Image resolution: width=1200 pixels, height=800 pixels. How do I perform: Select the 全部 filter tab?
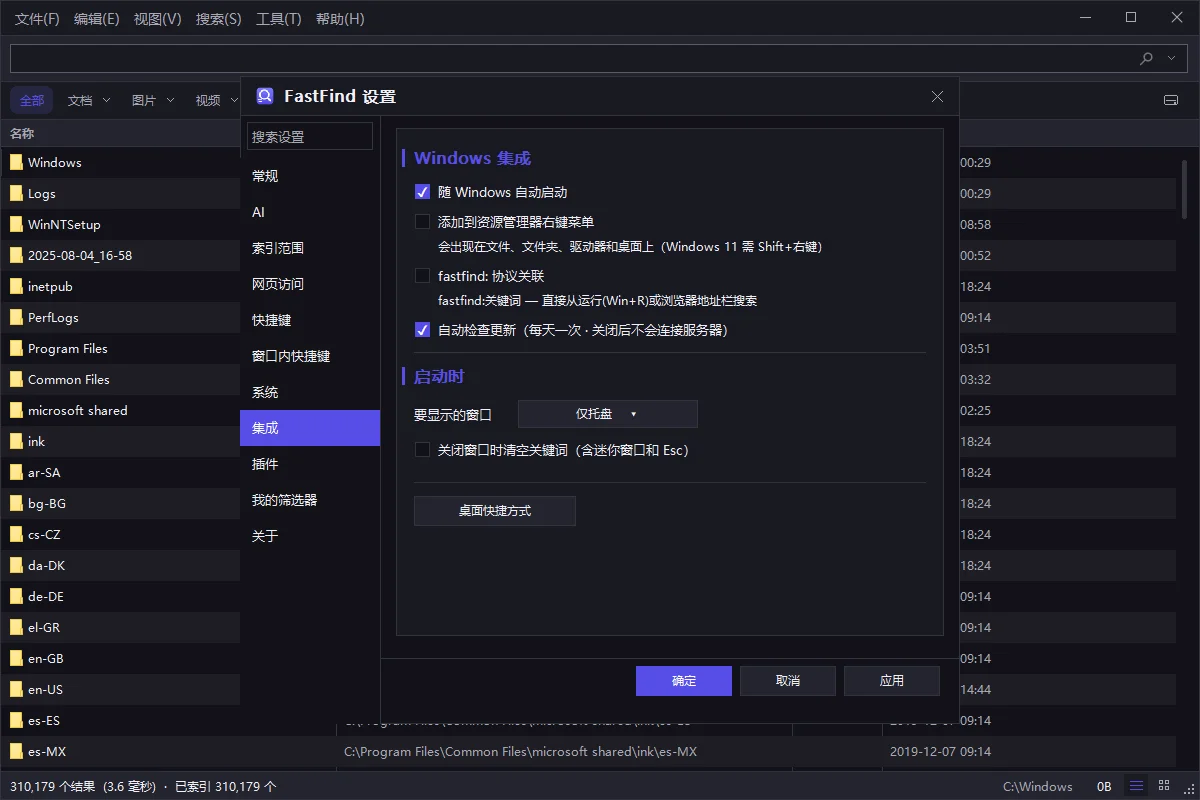(x=32, y=100)
